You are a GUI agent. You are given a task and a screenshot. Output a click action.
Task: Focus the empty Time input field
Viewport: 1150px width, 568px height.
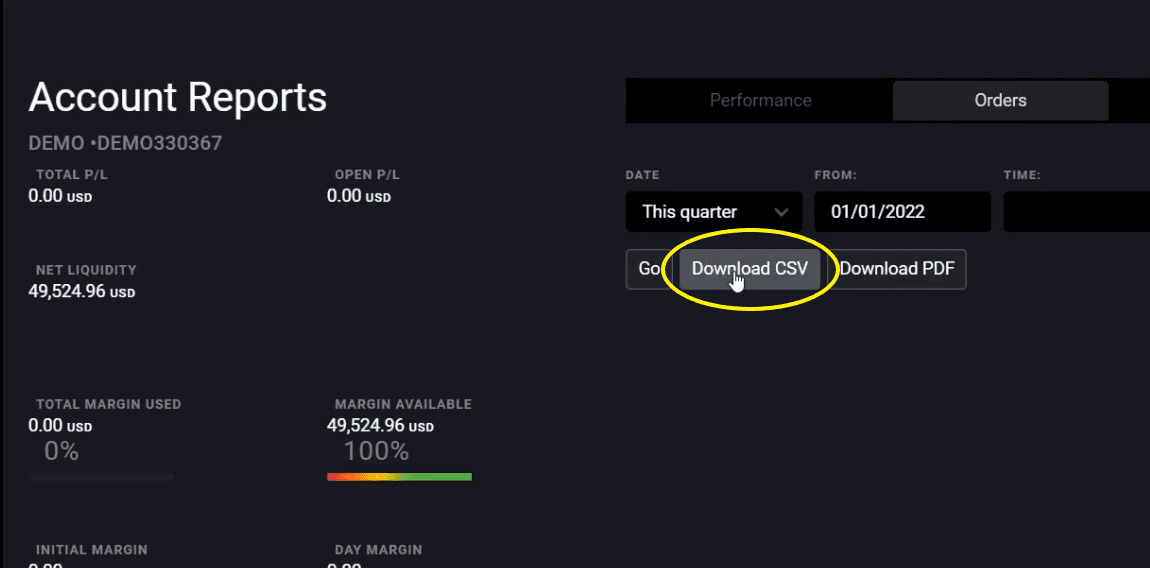1076,212
